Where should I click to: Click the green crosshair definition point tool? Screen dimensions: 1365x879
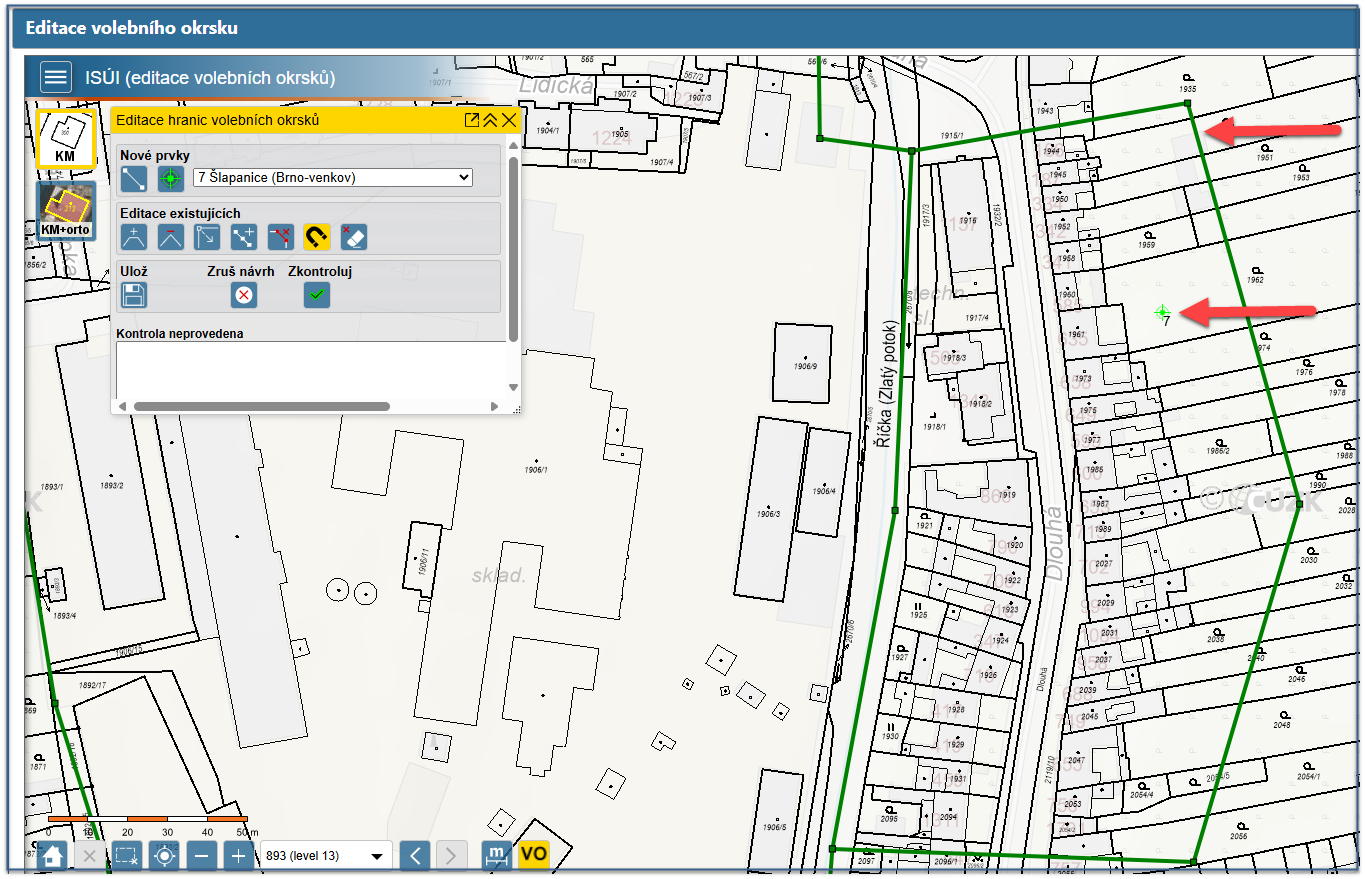click(x=171, y=178)
